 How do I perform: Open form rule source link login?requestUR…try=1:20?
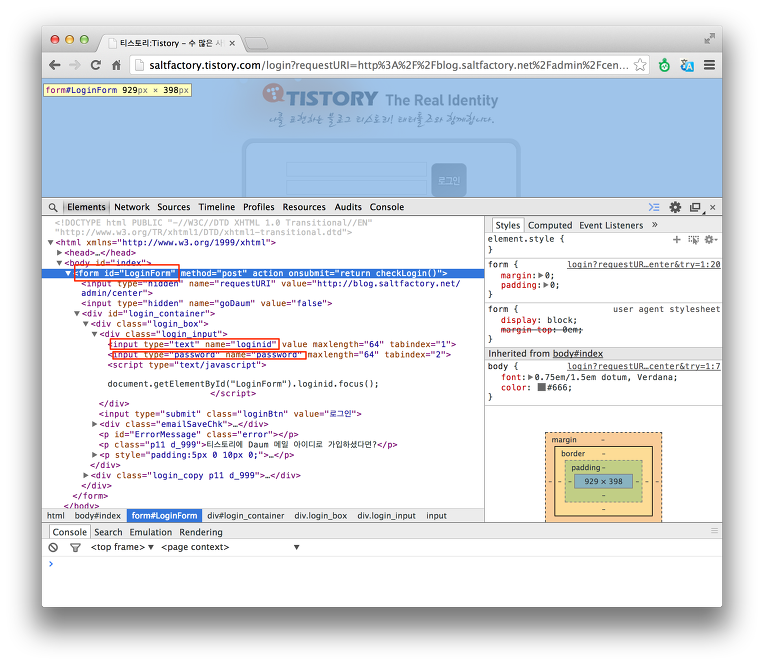(644, 265)
